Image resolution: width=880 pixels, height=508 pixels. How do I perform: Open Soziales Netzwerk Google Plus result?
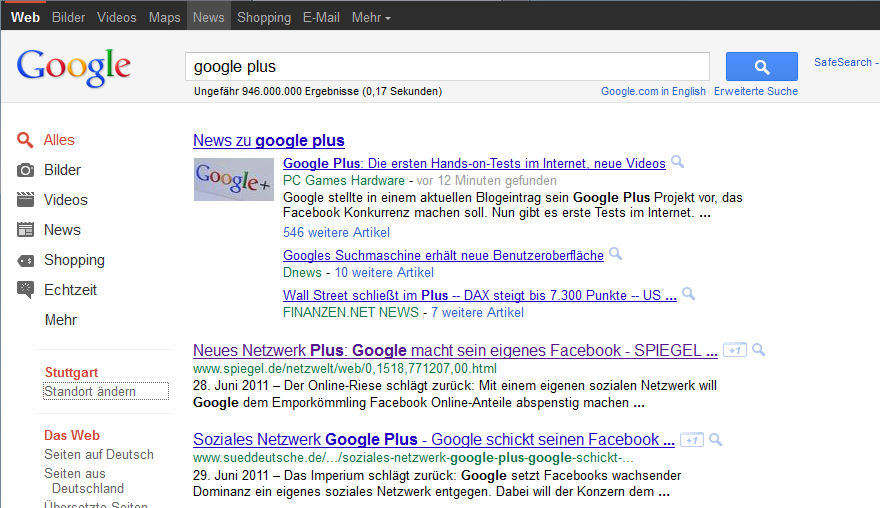pyautogui.click(x=434, y=440)
